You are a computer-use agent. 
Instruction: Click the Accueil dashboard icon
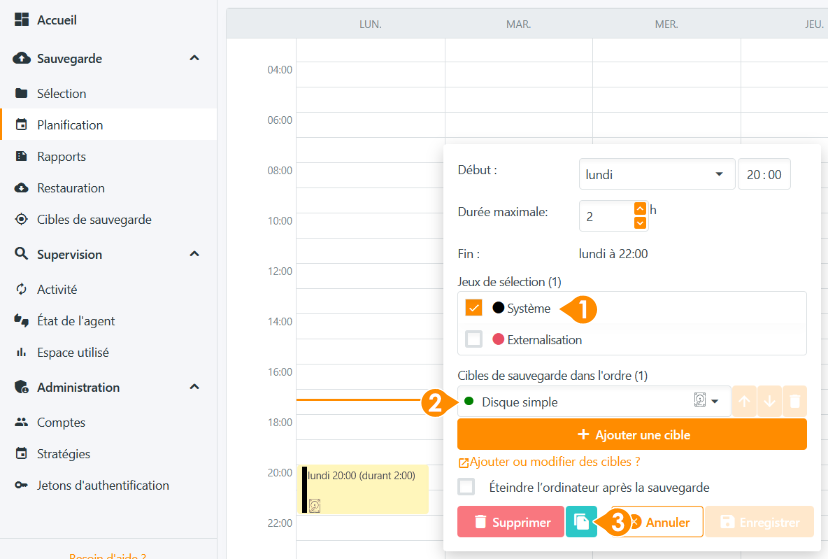(22, 20)
